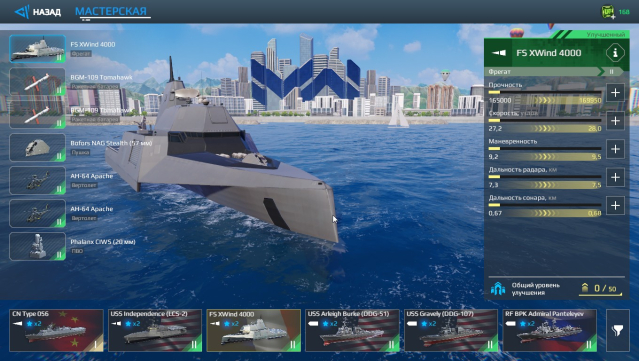
Task: Upgrade Скорость with its plus button
Action: (x=615, y=121)
